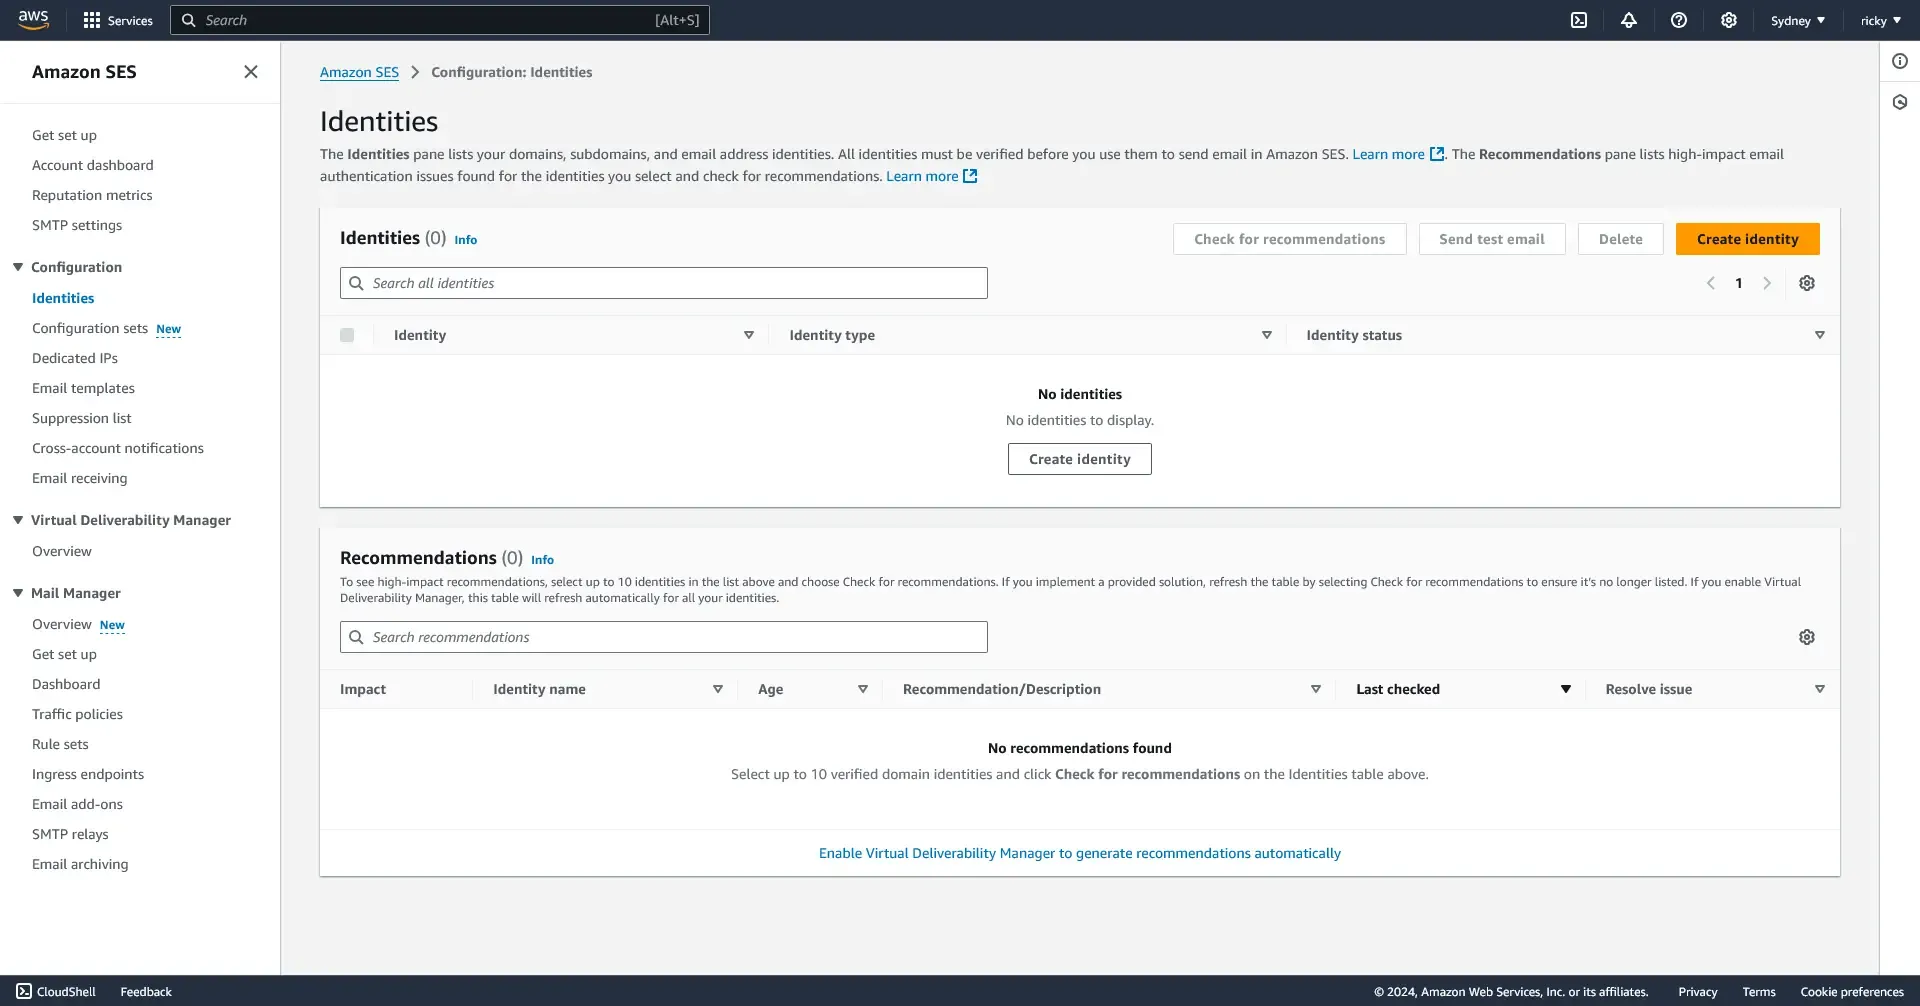Open Get set up at top of sidebar
Viewport: 1920px width, 1006px height.
coord(64,135)
